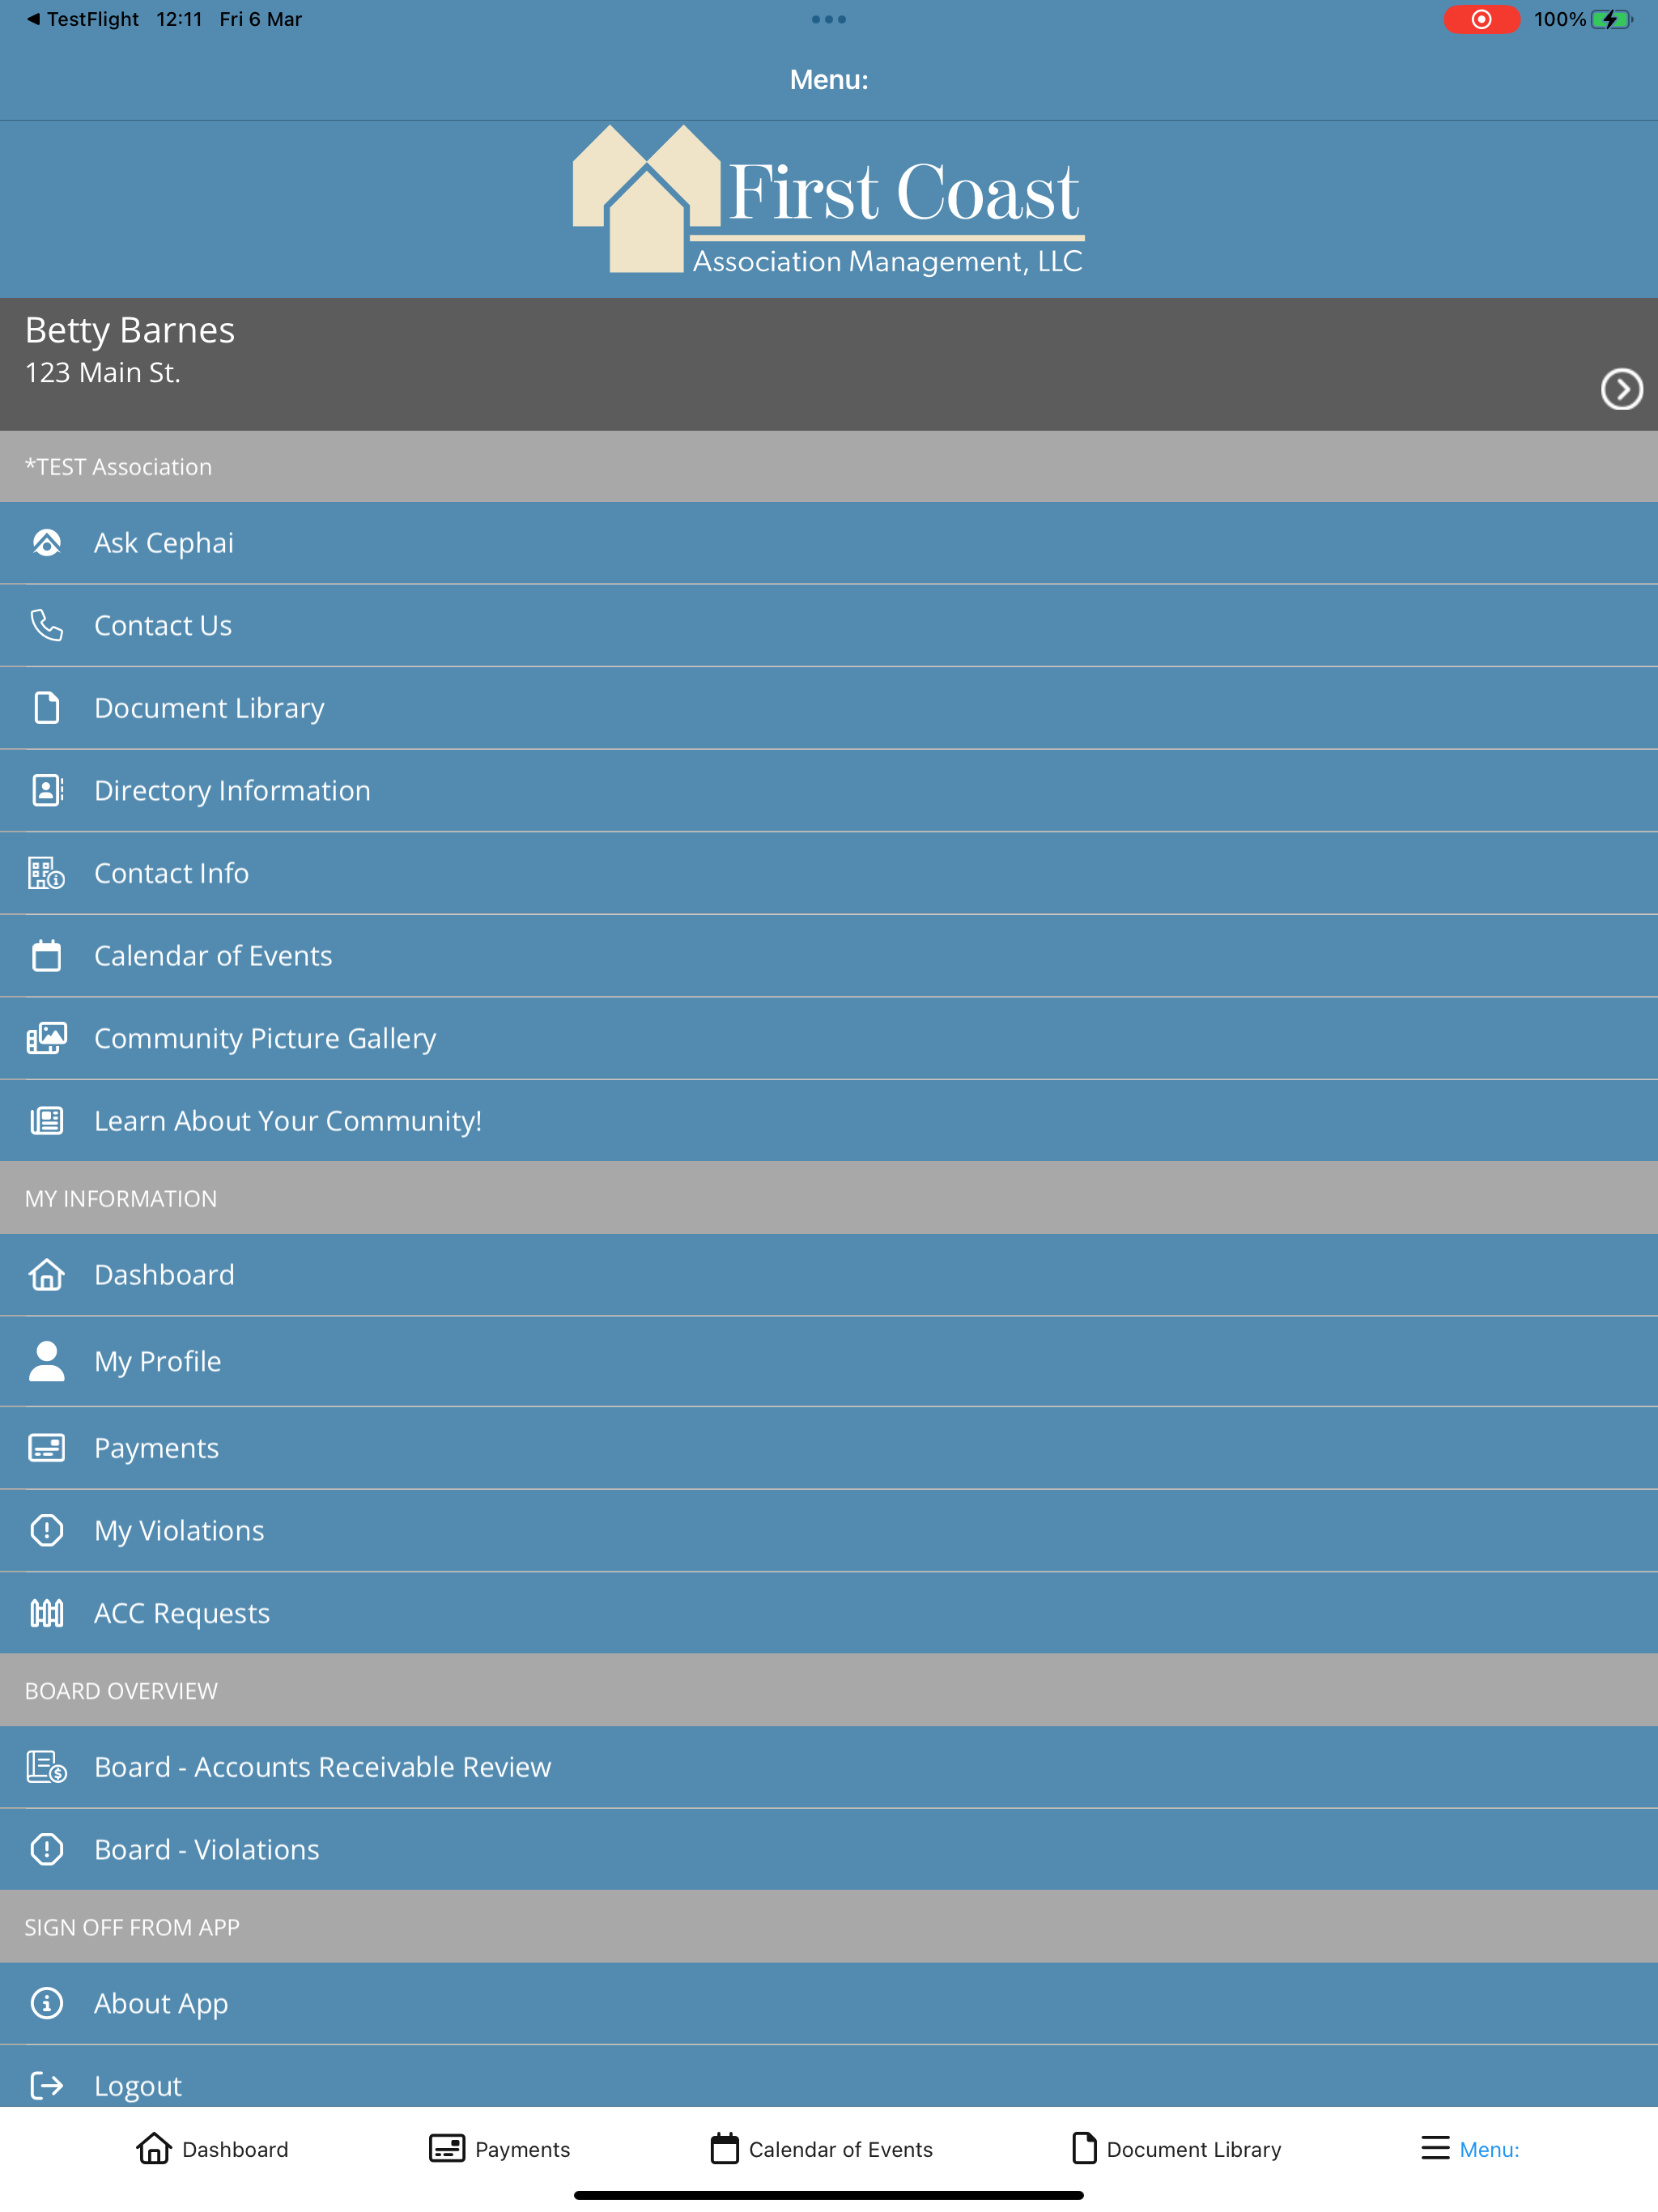Select Directory Information entry
Screen dimensions: 1658x2212
(x=829, y=790)
